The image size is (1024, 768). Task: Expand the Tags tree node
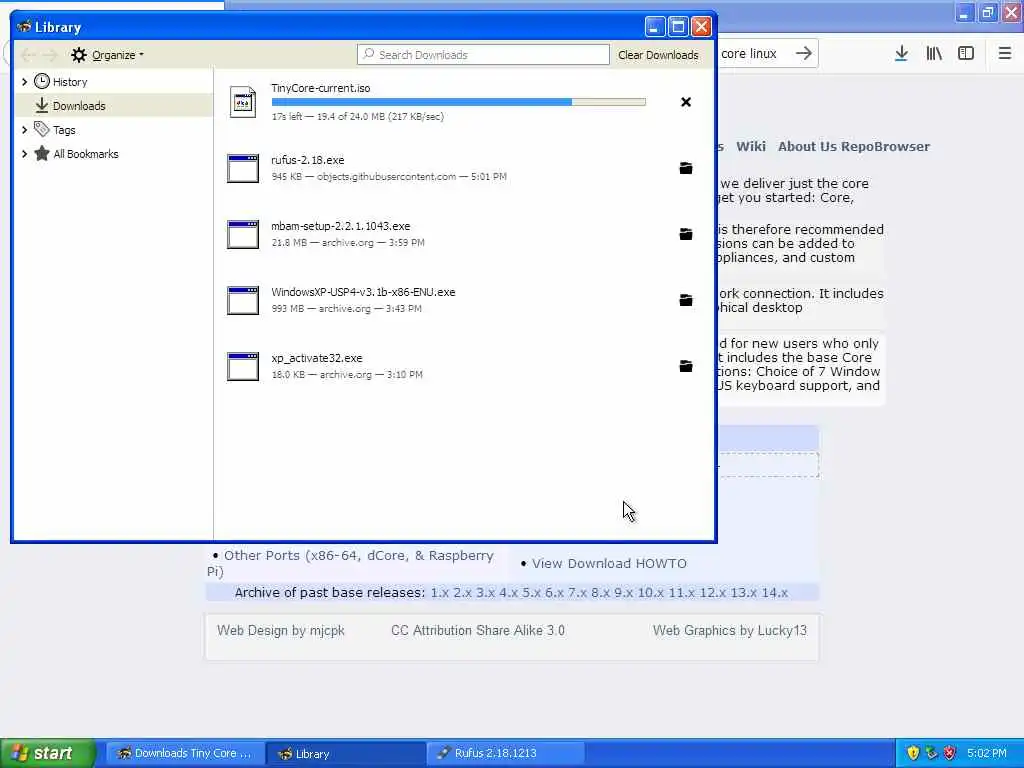tap(24, 130)
